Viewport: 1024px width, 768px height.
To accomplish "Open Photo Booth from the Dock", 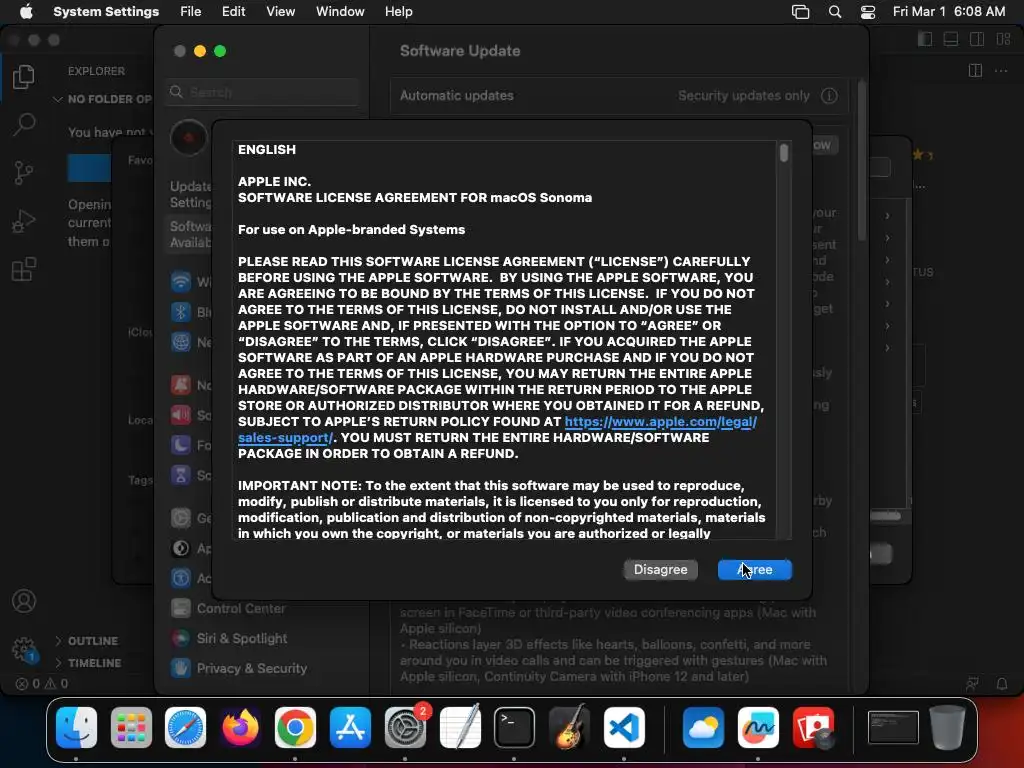I will coord(813,728).
